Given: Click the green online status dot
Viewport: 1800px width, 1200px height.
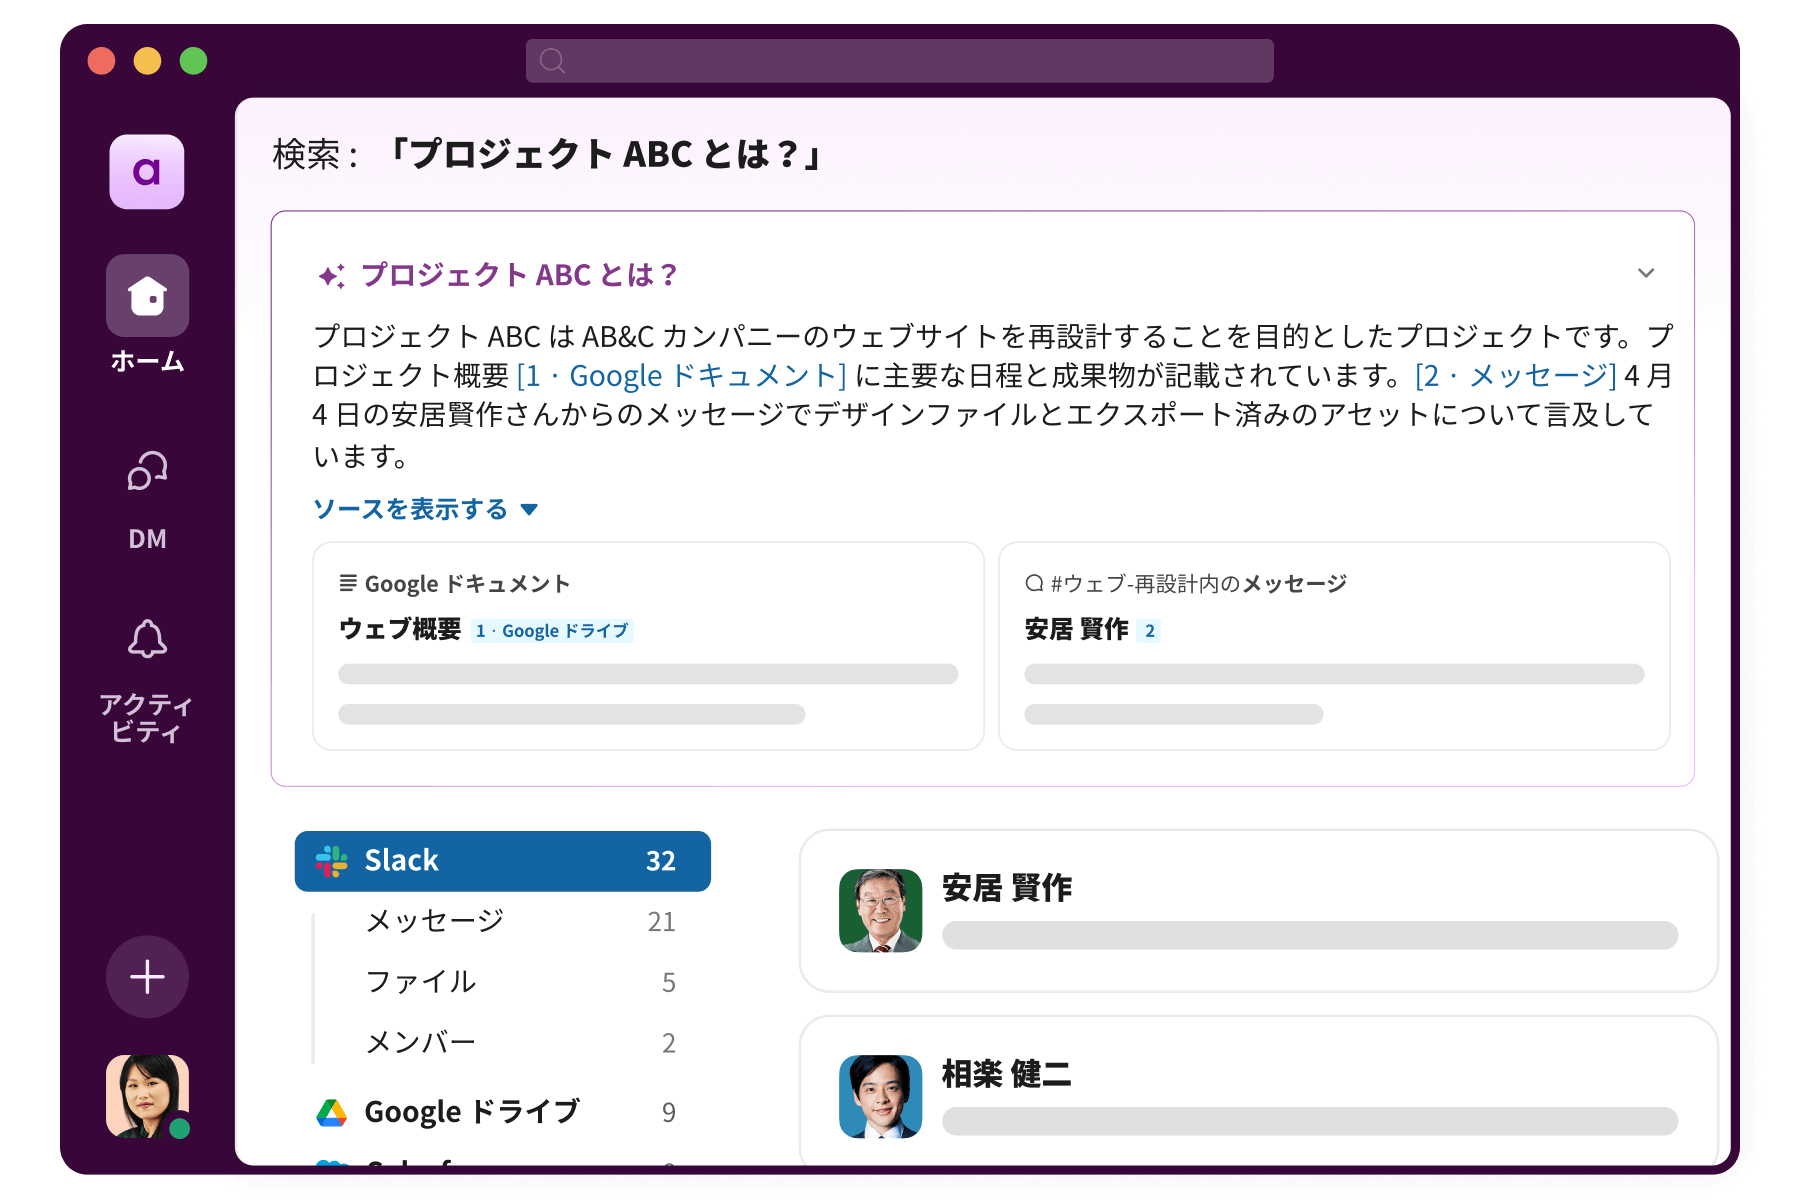Looking at the screenshot, I should coord(179,1128).
